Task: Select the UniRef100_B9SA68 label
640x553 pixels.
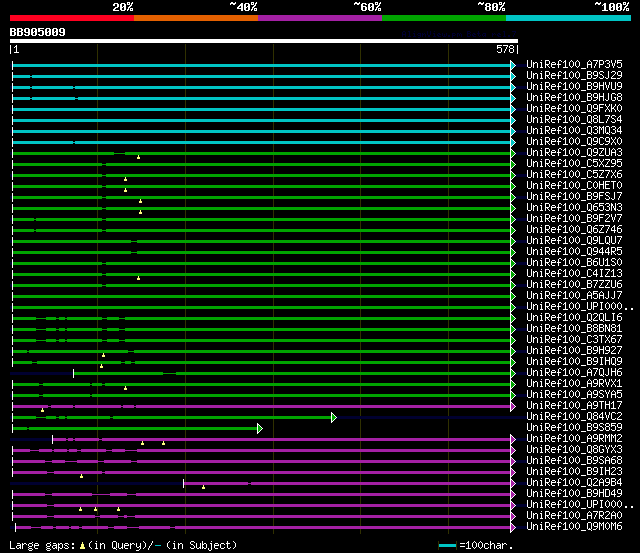Action: 574,461
